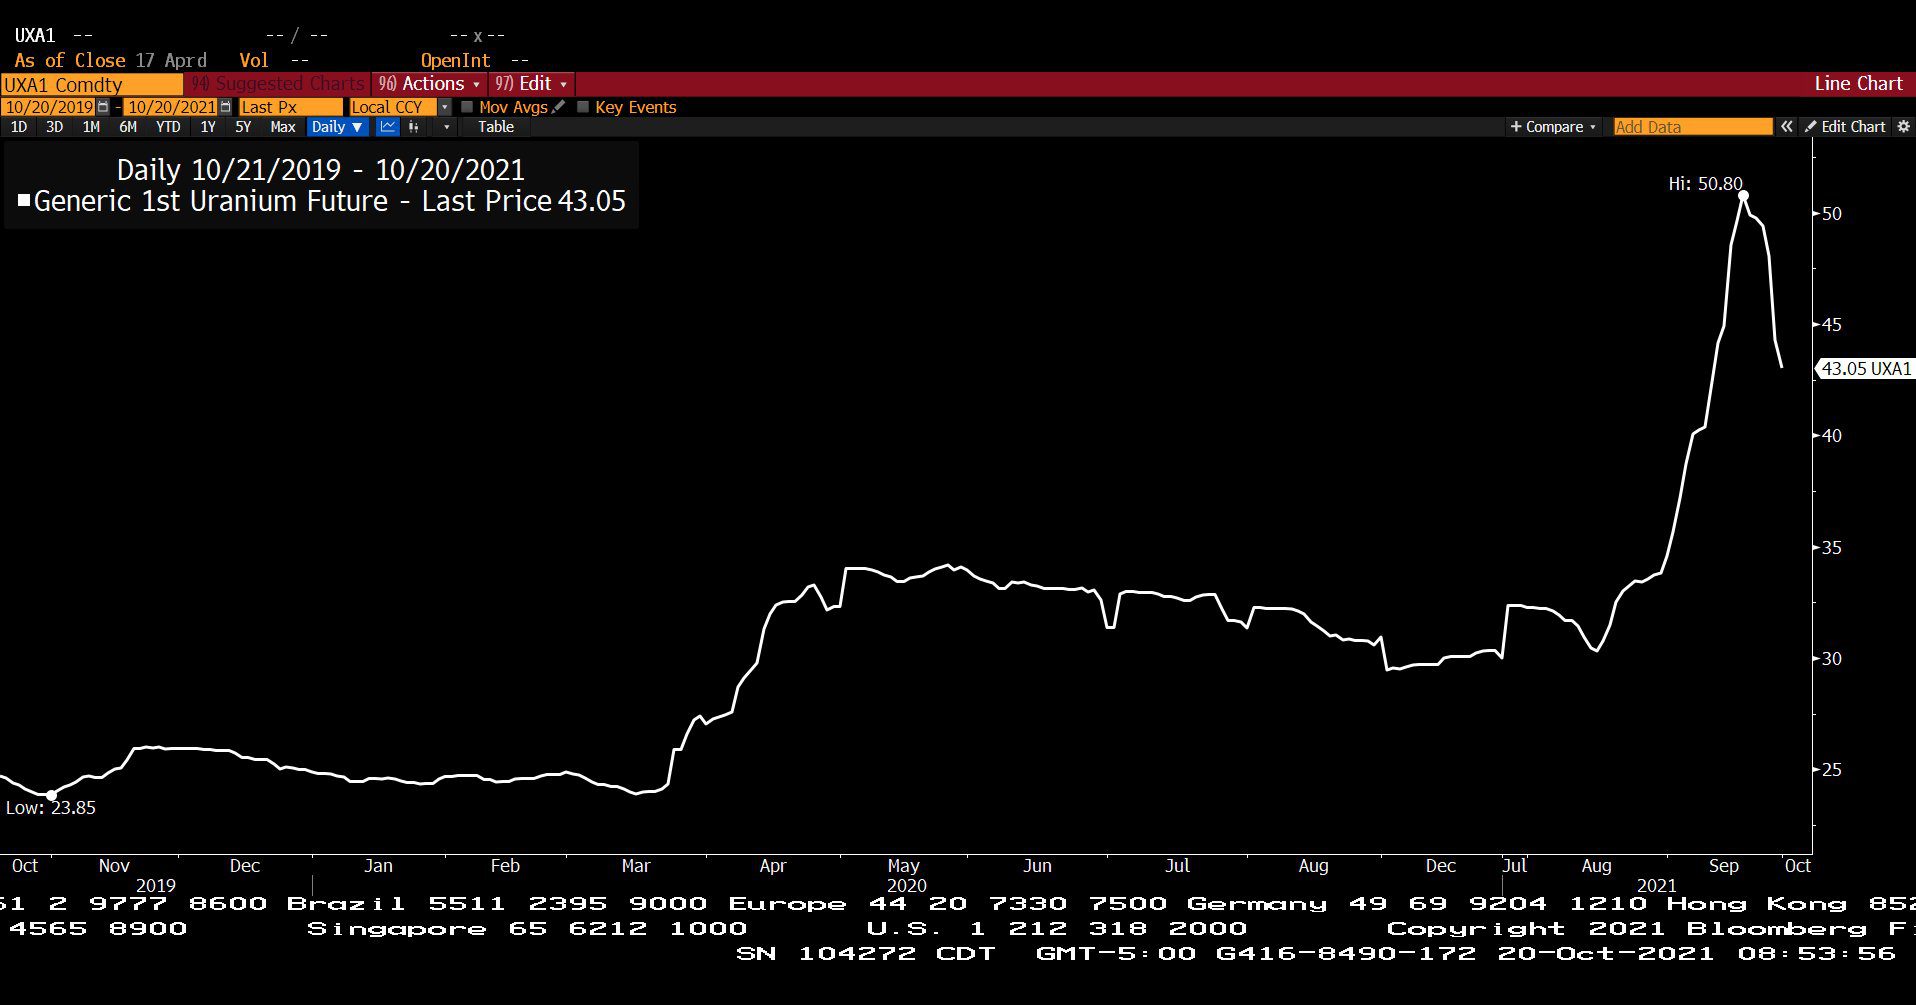Click the Jun label on time axis
The image size is (1916, 1005).
[x=1037, y=866]
